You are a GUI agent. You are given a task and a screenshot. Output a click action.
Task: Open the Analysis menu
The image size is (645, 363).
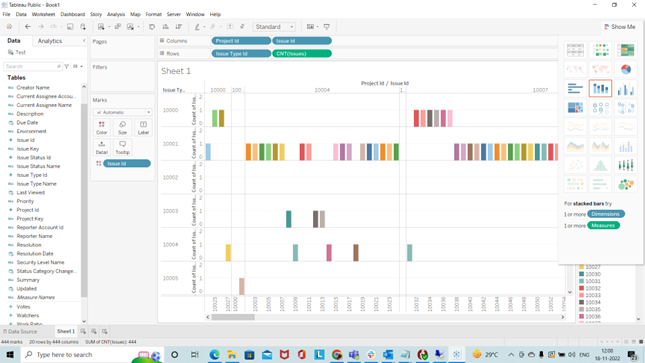[116, 14]
